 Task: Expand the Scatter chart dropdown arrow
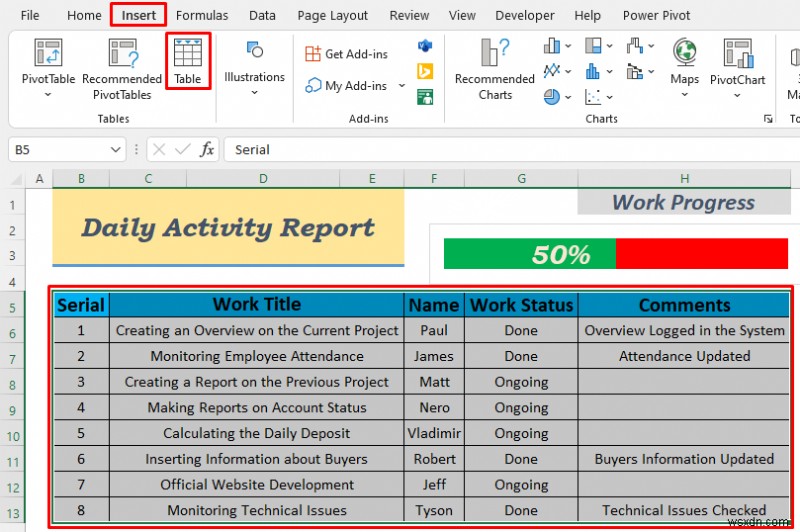[x=610, y=97]
